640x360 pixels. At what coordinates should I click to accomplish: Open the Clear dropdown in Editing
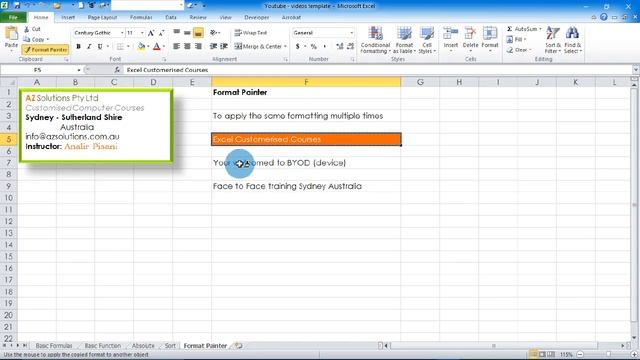pyautogui.click(x=519, y=50)
